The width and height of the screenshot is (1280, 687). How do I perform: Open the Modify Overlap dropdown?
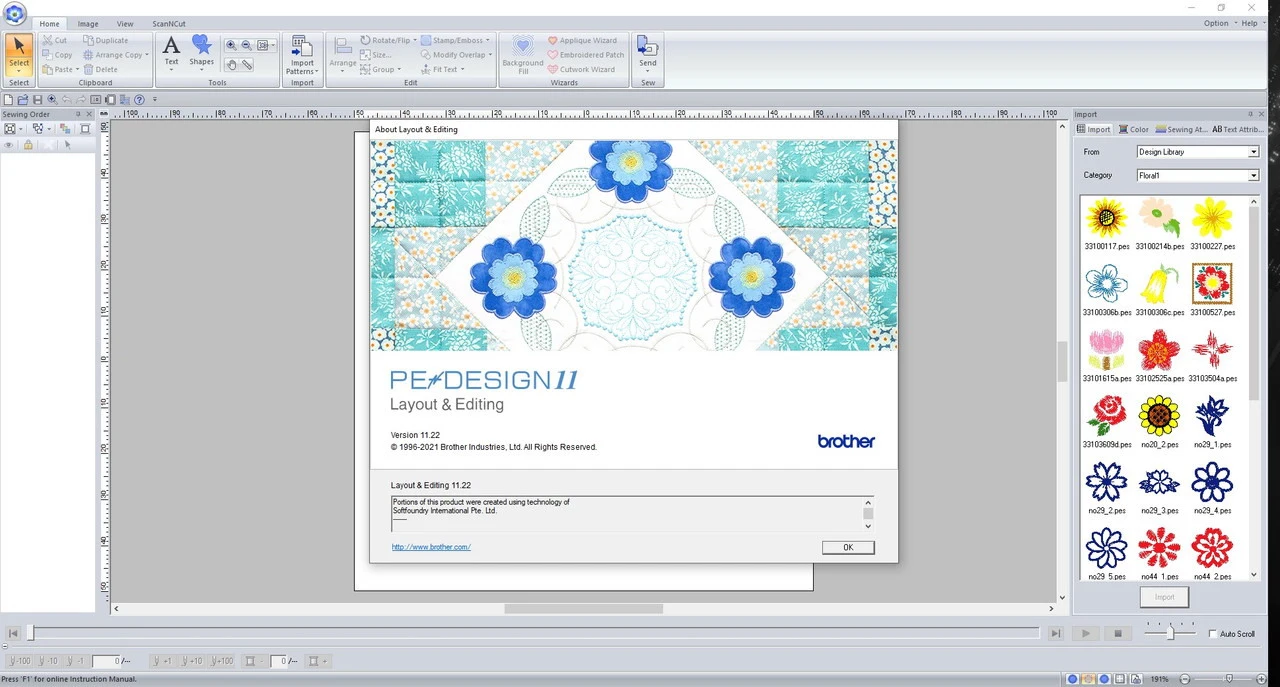pos(490,55)
